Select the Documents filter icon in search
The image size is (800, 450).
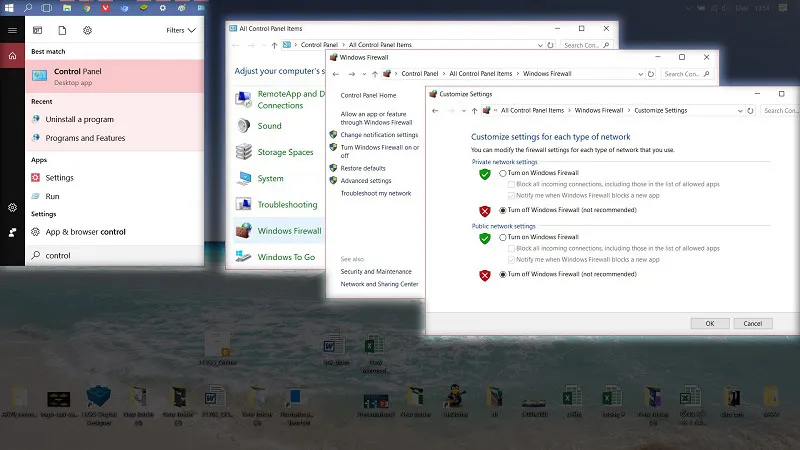pyautogui.click(x=62, y=30)
